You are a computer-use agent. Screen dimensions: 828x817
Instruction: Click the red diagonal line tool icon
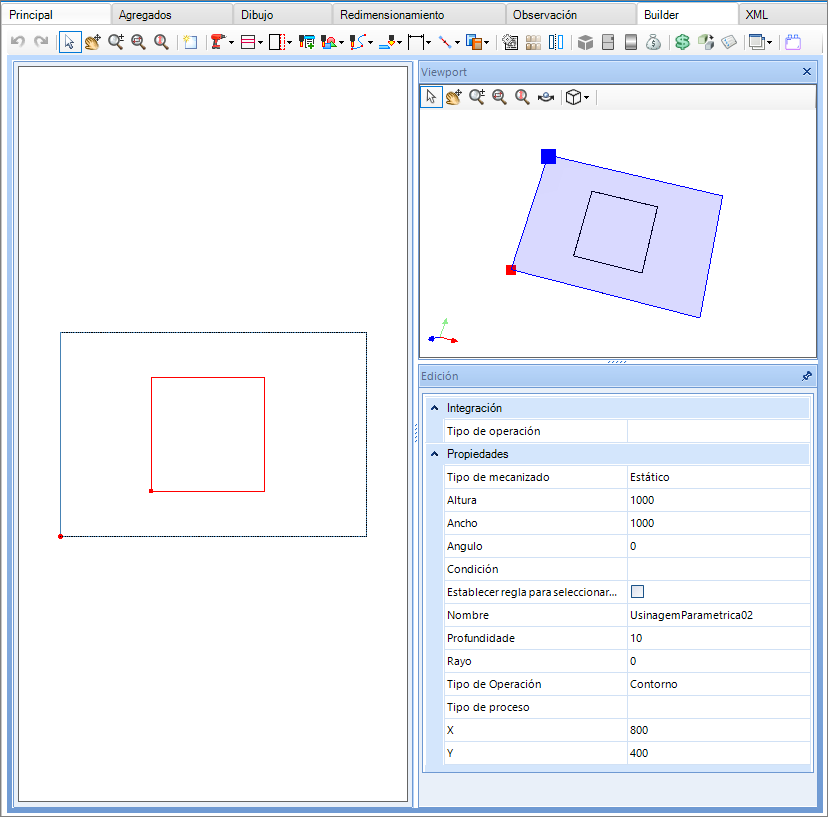(446, 42)
